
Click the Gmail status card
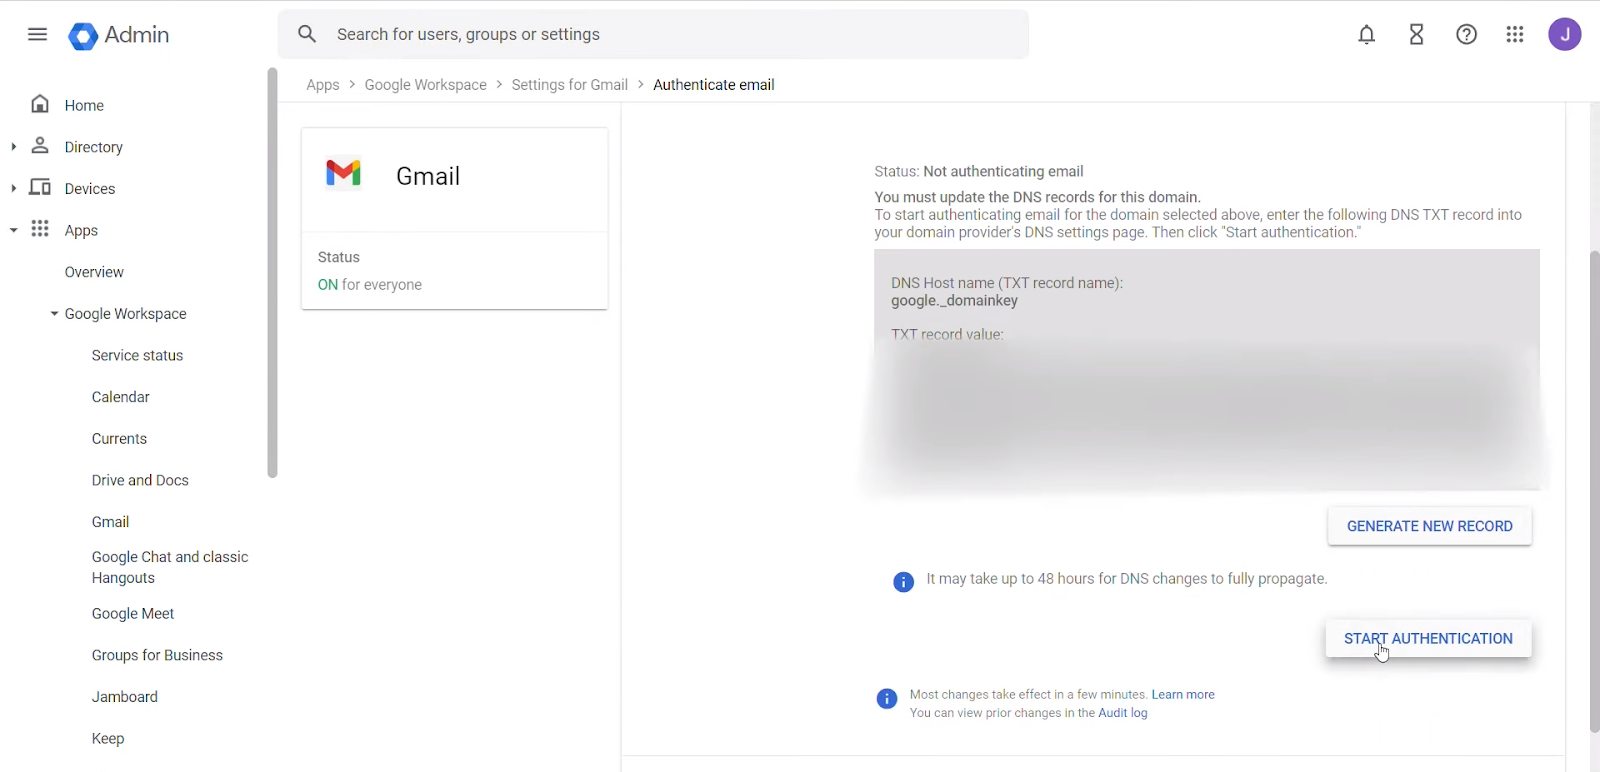455,219
